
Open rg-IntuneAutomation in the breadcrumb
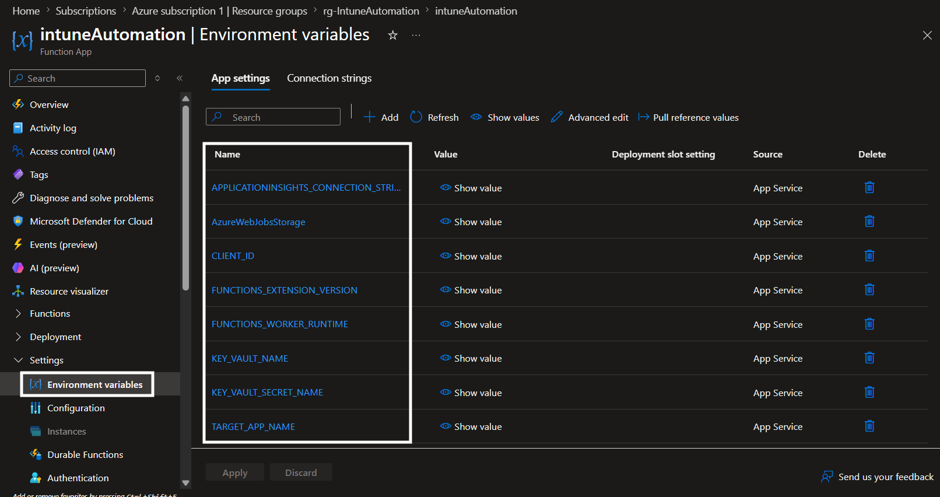[x=371, y=11]
